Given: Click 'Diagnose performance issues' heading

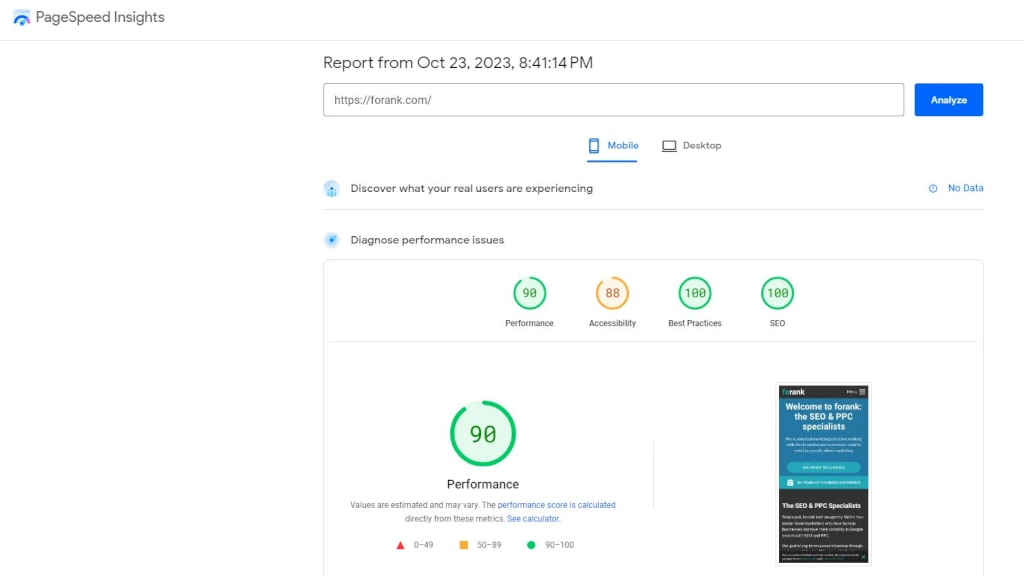Looking at the screenshot, I should tap(427, 240).
